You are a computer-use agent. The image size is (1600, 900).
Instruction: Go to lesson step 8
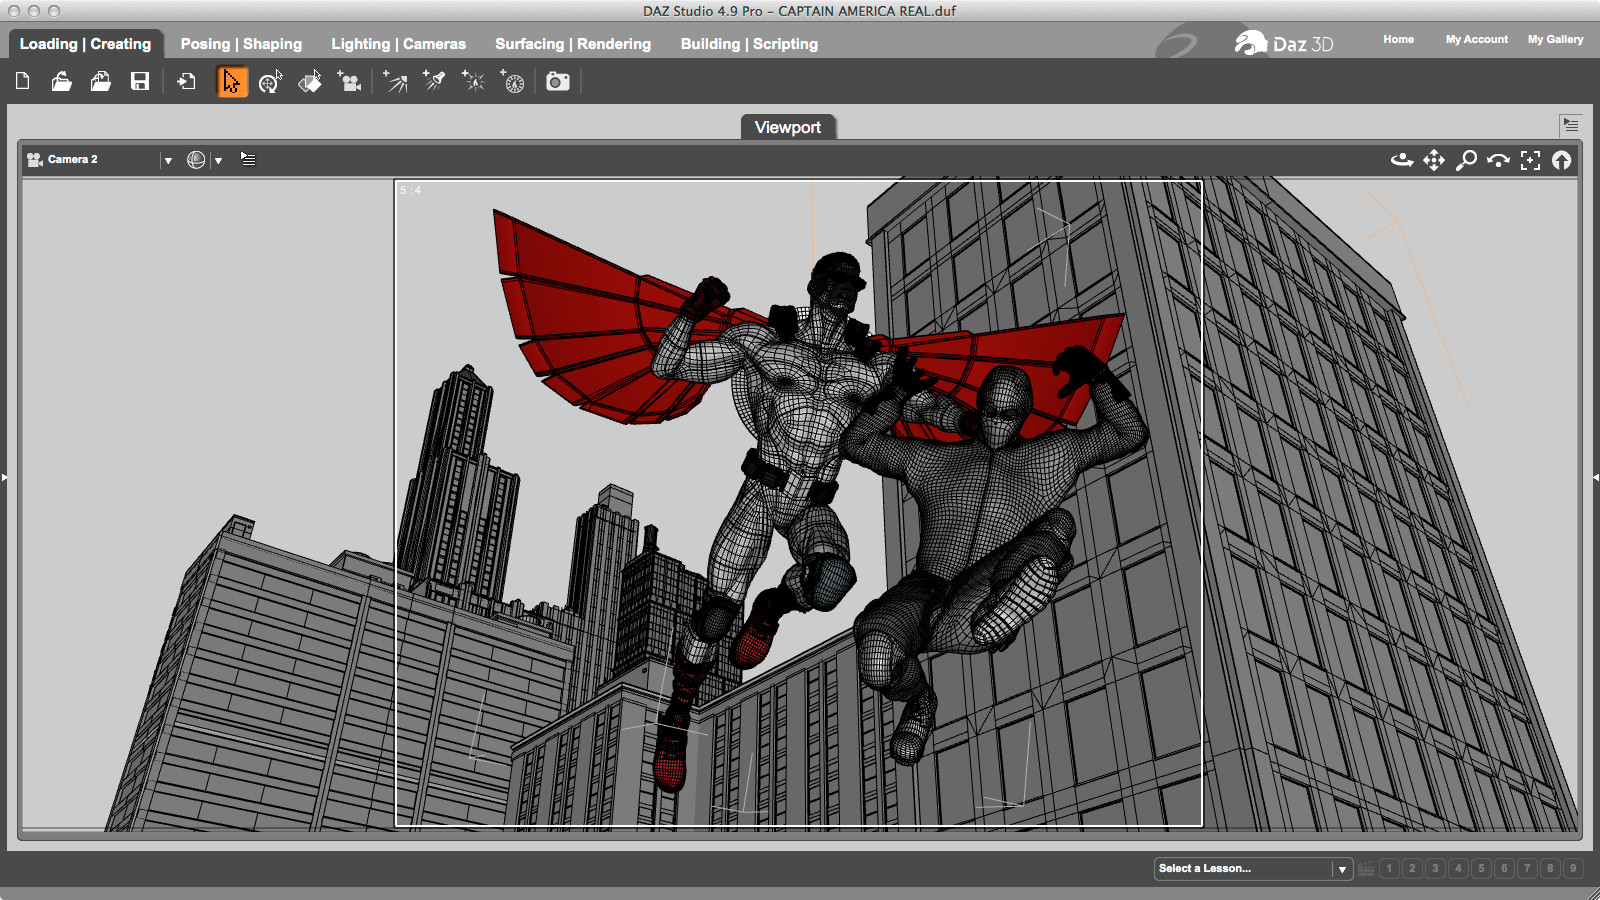pyautogui.click(x=1550, y=868)
